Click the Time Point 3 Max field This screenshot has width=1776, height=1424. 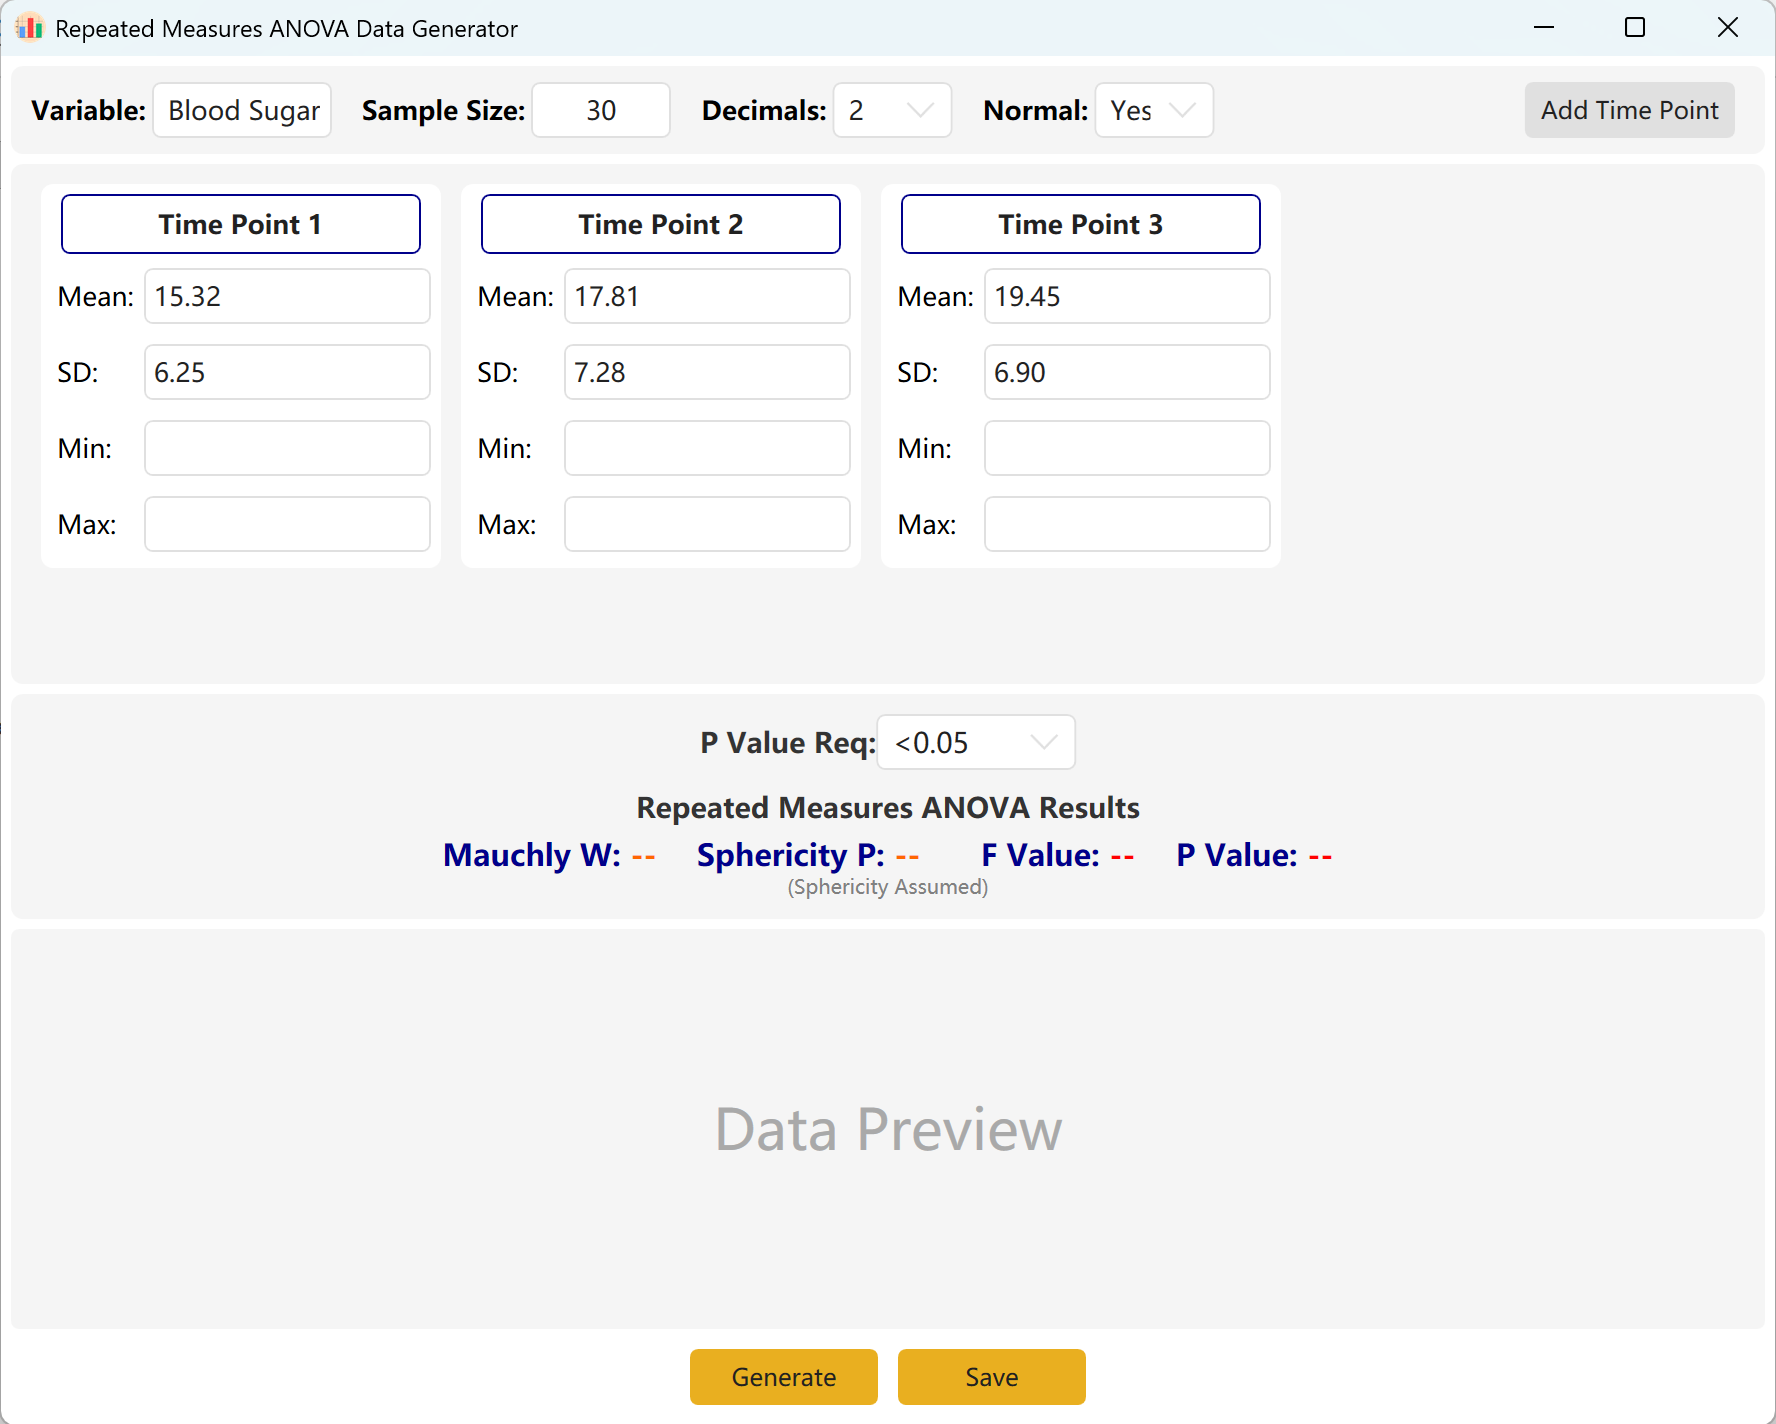[1127, 524]
